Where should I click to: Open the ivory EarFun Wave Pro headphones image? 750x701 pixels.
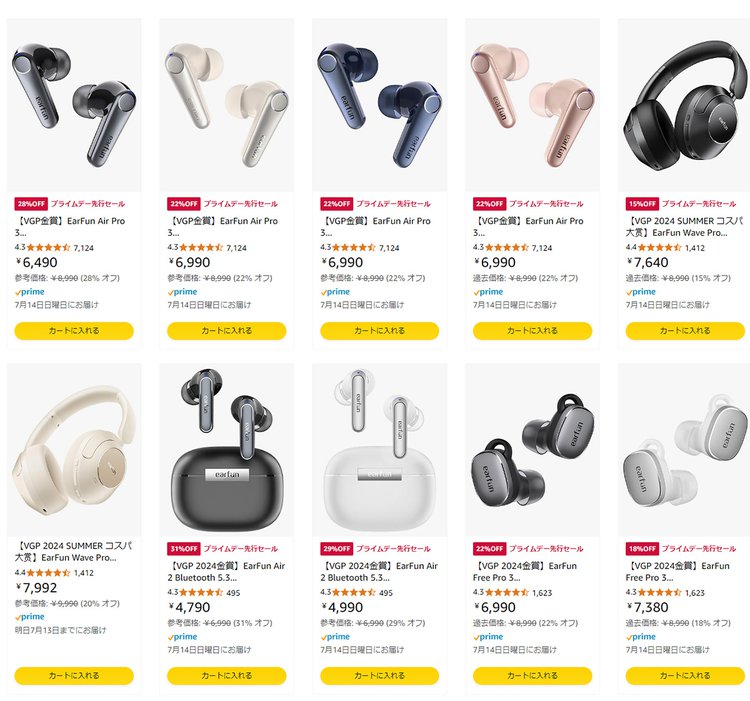[74, 449]
